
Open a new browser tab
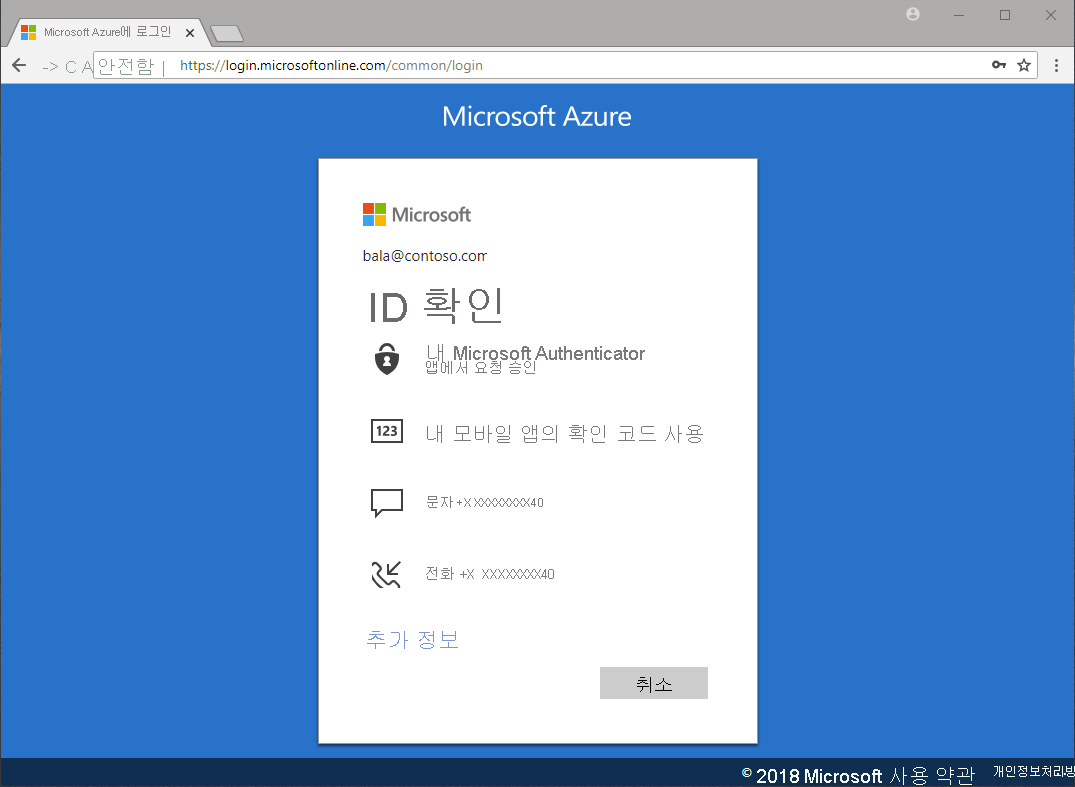pos(226,31)
